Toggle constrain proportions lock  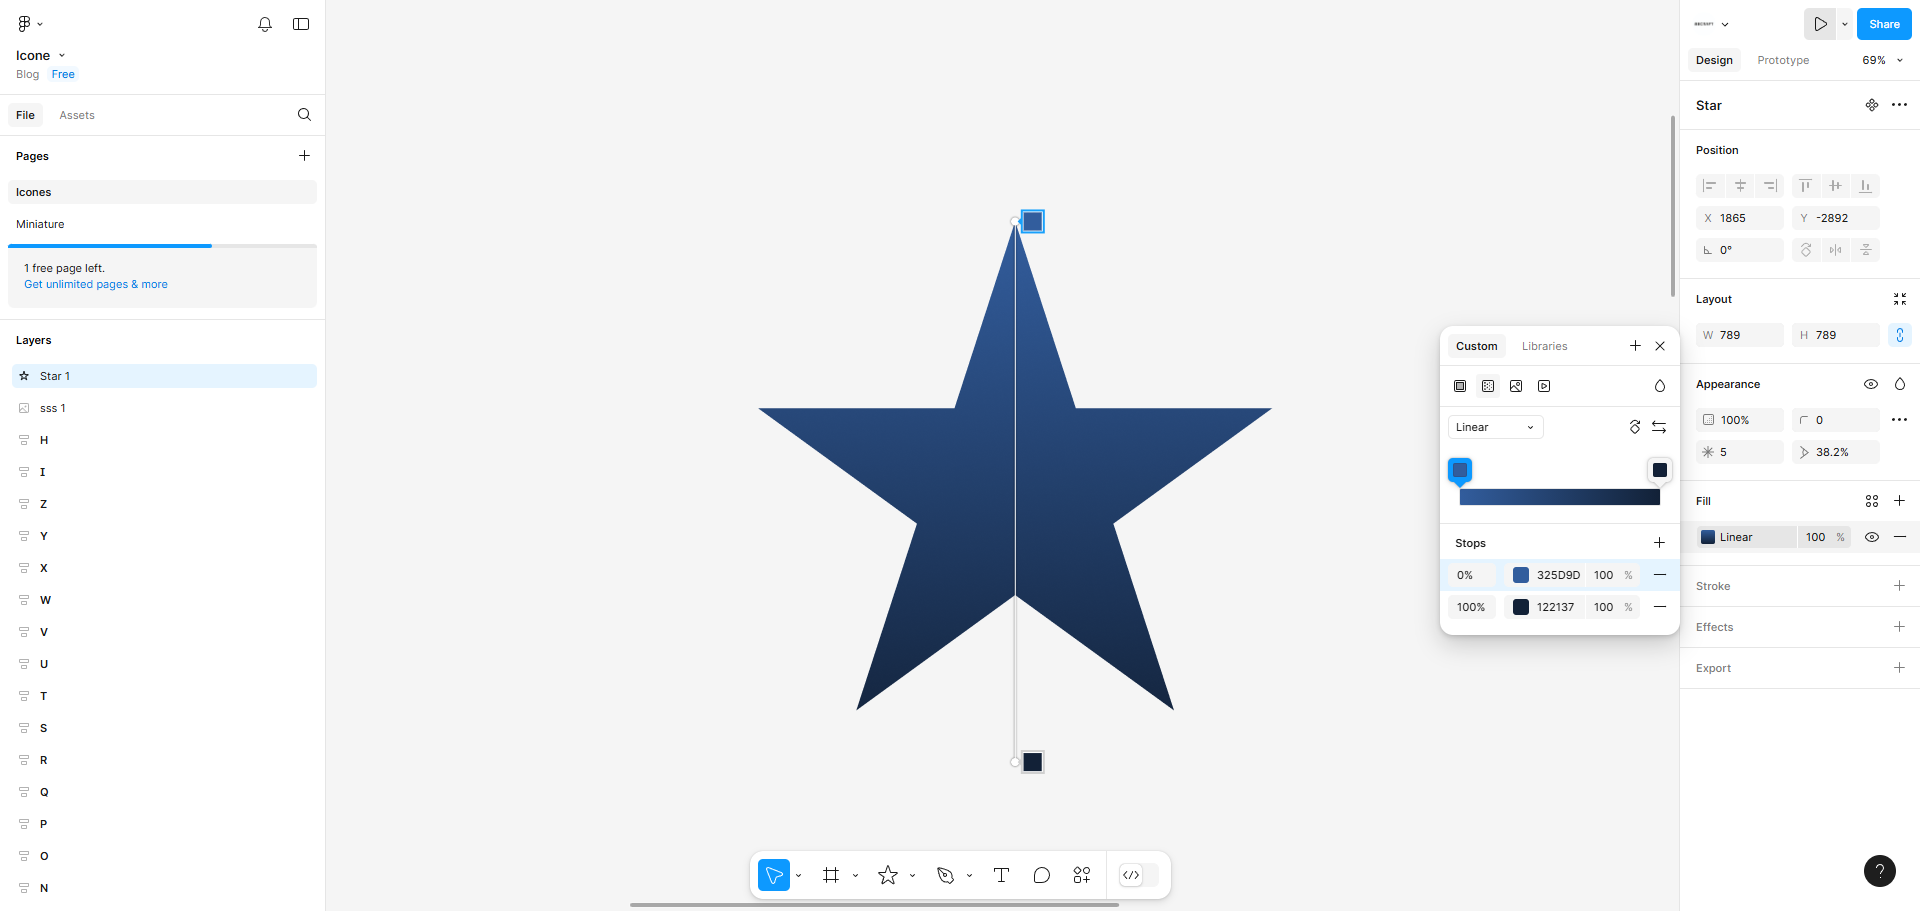(x=1900, y=335)
